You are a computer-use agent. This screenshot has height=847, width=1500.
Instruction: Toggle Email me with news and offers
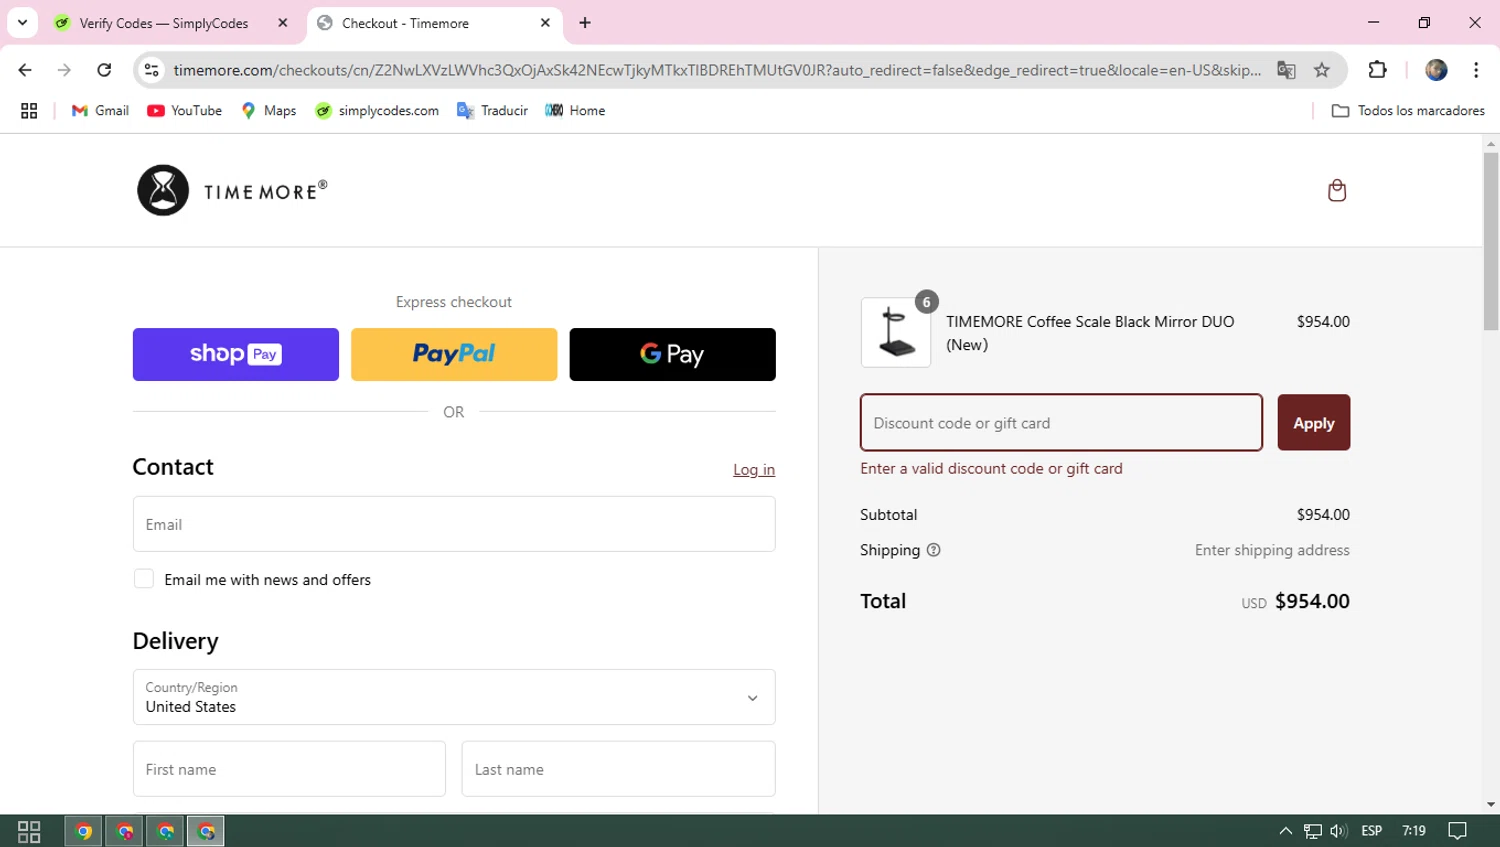144,579
